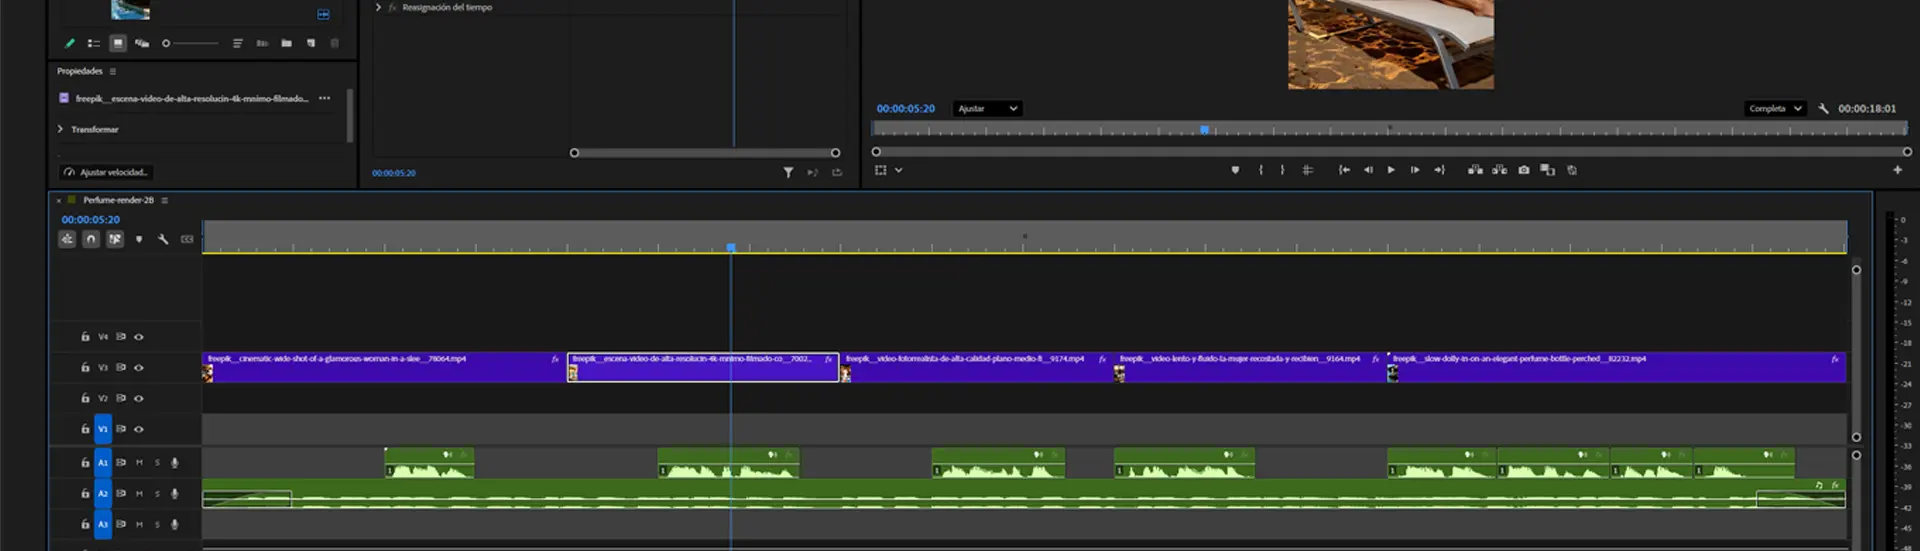This screenshot has width=1920, height=551.
Task: Expand the Transformar section
Action: click(x=61, y=129)
